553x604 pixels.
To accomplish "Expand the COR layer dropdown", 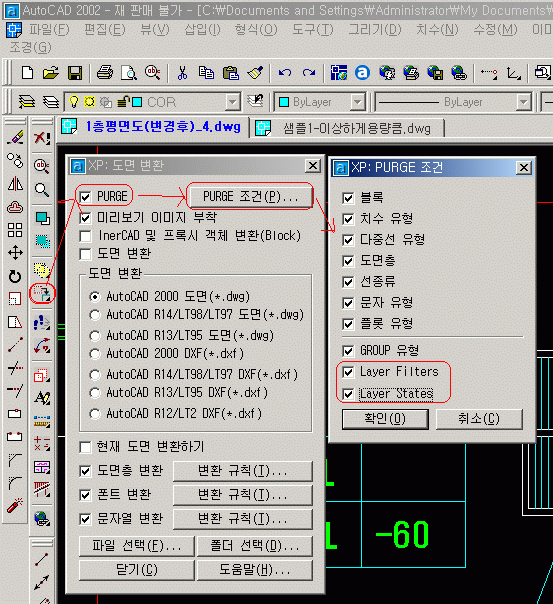I will [232, 102].
